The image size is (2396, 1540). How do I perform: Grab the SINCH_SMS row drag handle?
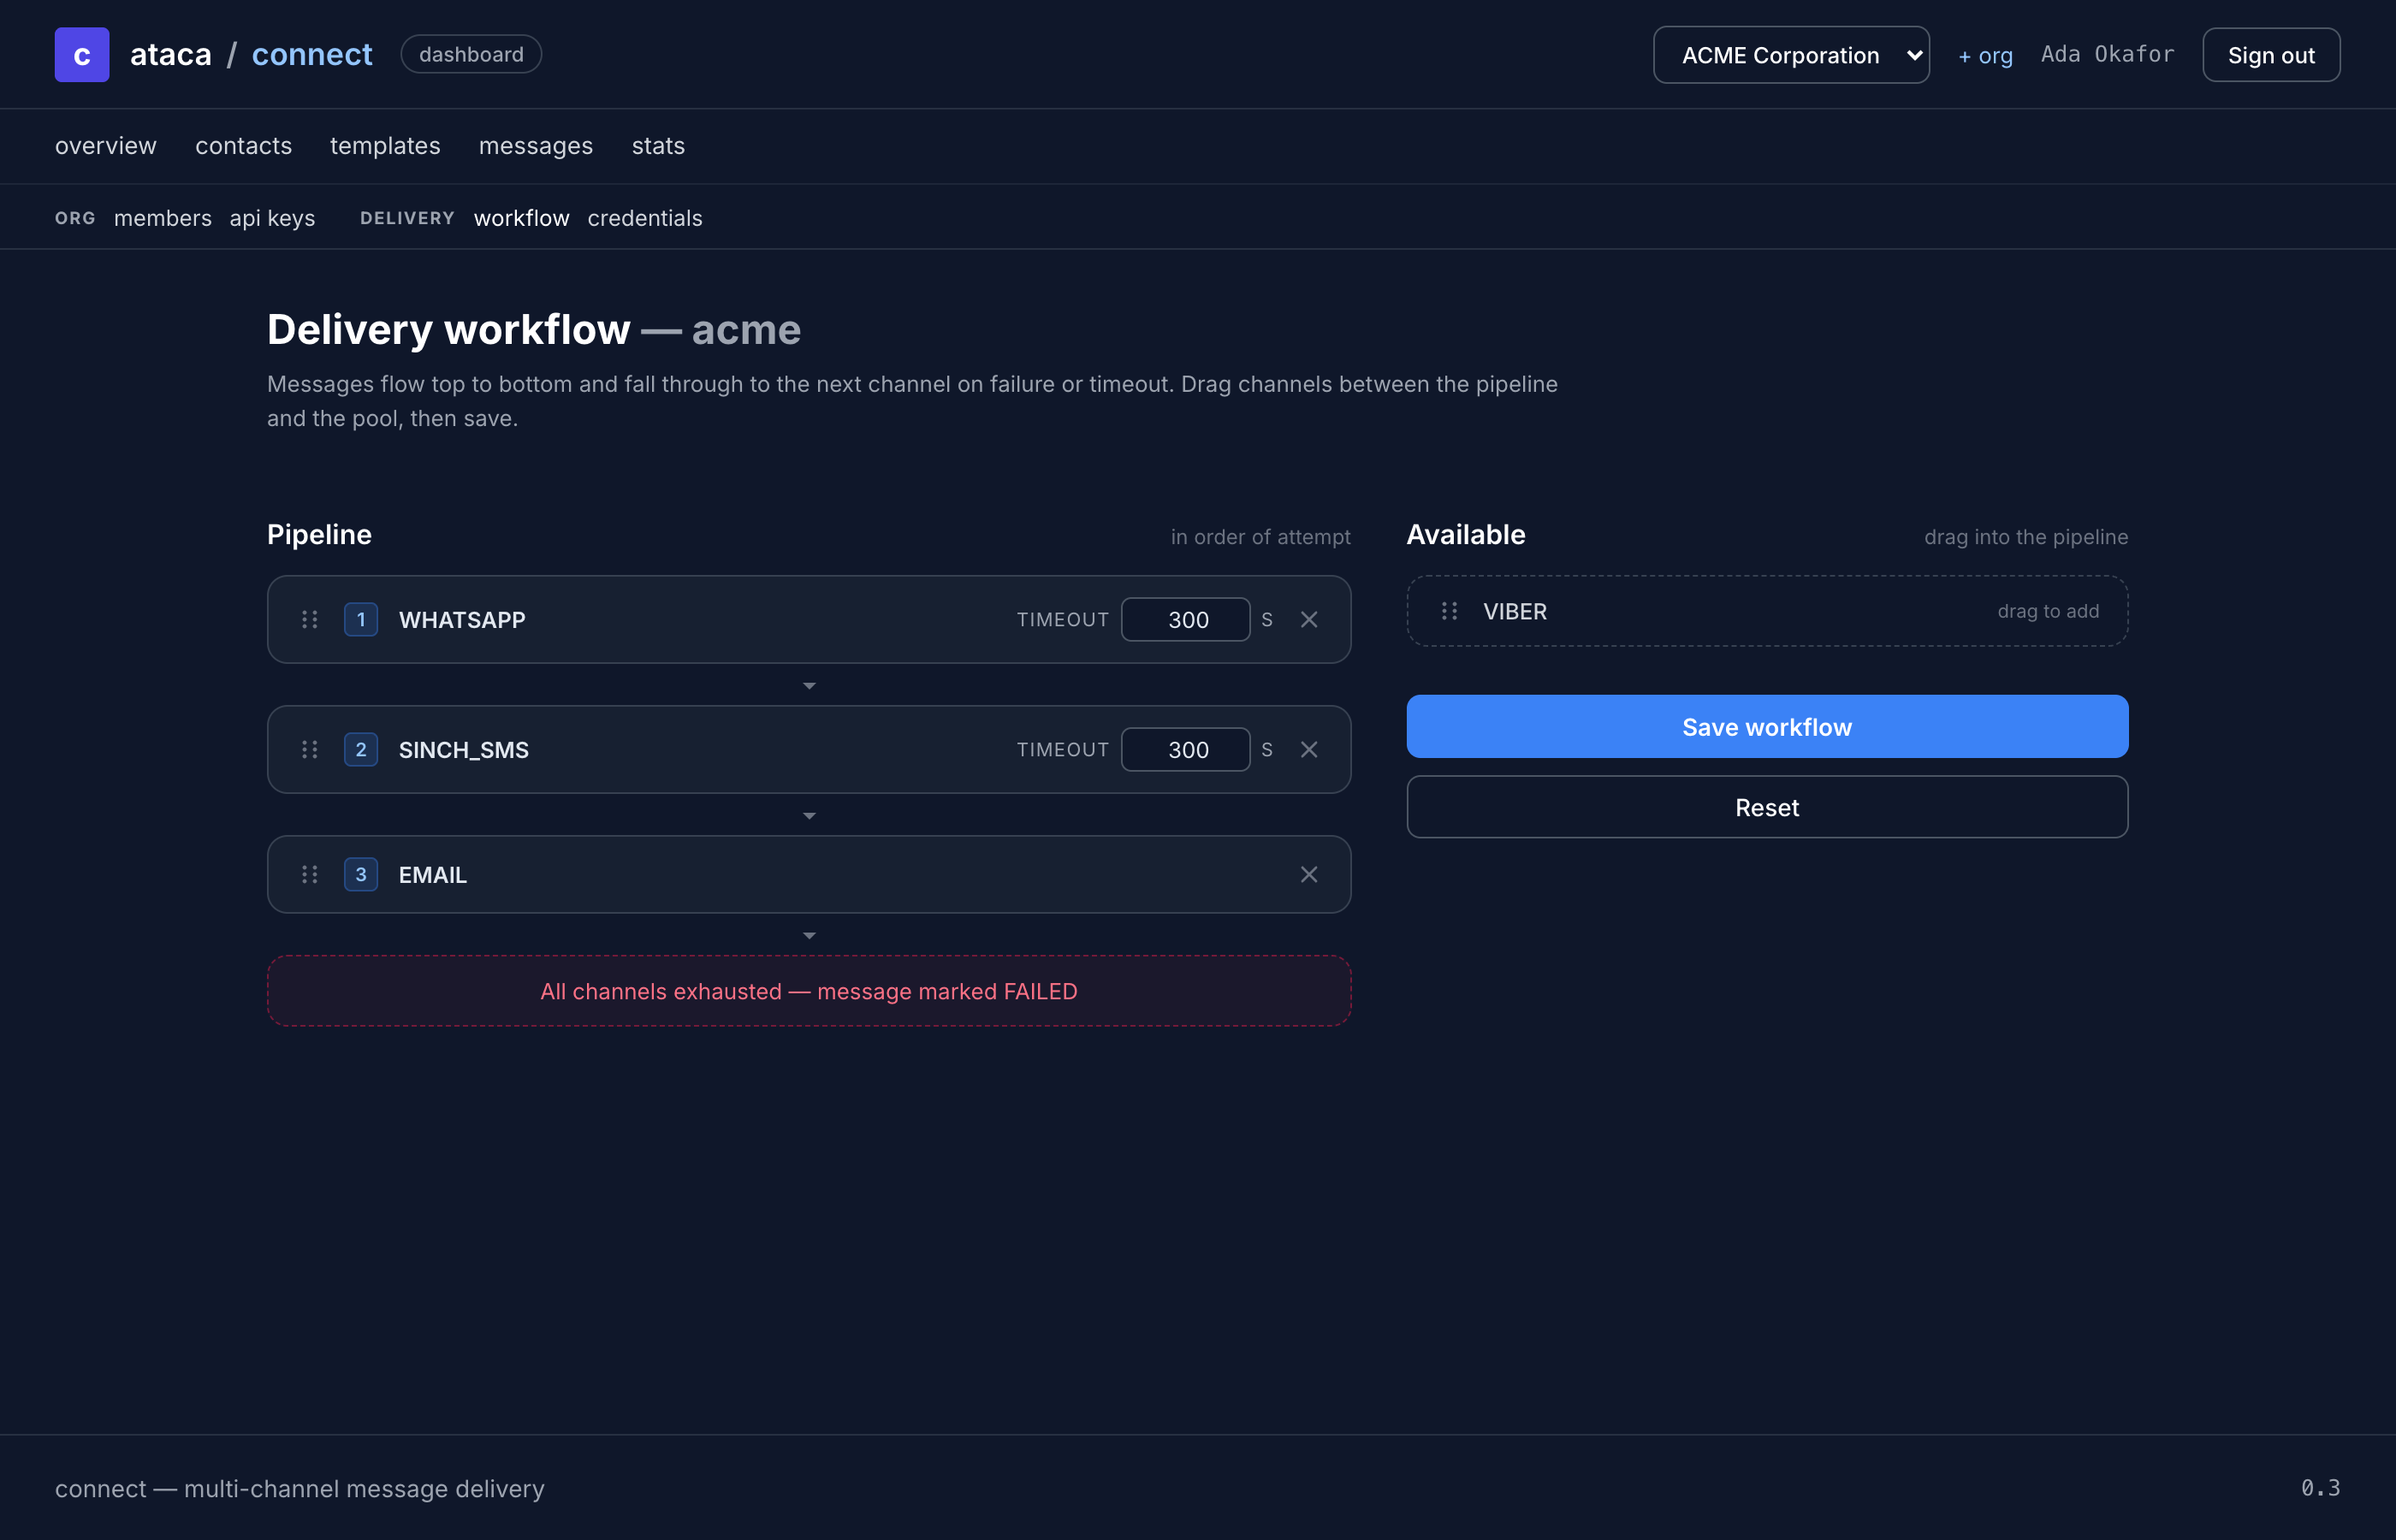tap(310, 750)
